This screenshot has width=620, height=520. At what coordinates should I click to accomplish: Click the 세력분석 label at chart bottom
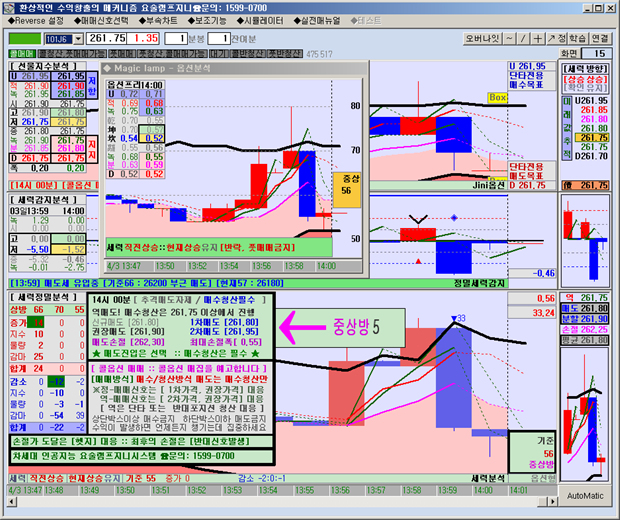click(488, 478)
